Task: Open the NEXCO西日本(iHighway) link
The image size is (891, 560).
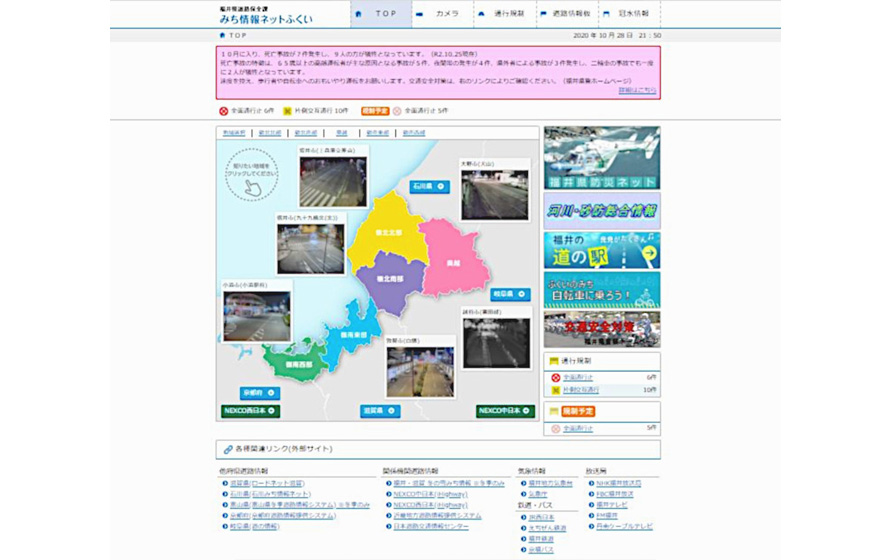Action: click(430, 505)
